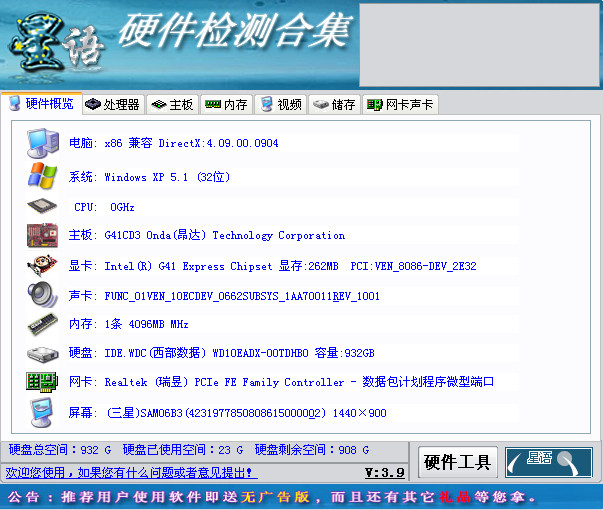Viewport: 603px width, 510px height.
Task: Click the 公告 announcement banner text
Action: [x=271, y=497]
